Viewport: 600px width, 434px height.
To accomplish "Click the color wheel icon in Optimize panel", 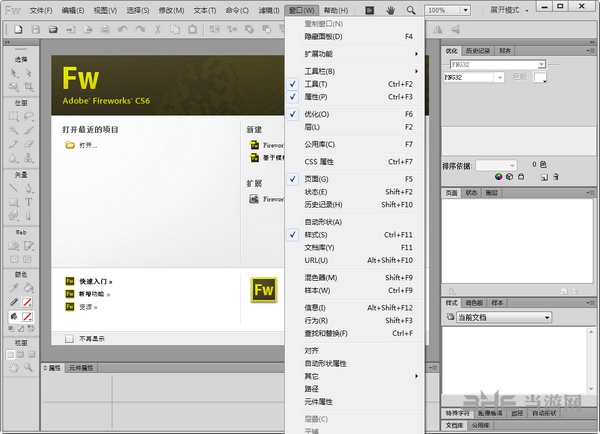I will click(x=498, y=177).
